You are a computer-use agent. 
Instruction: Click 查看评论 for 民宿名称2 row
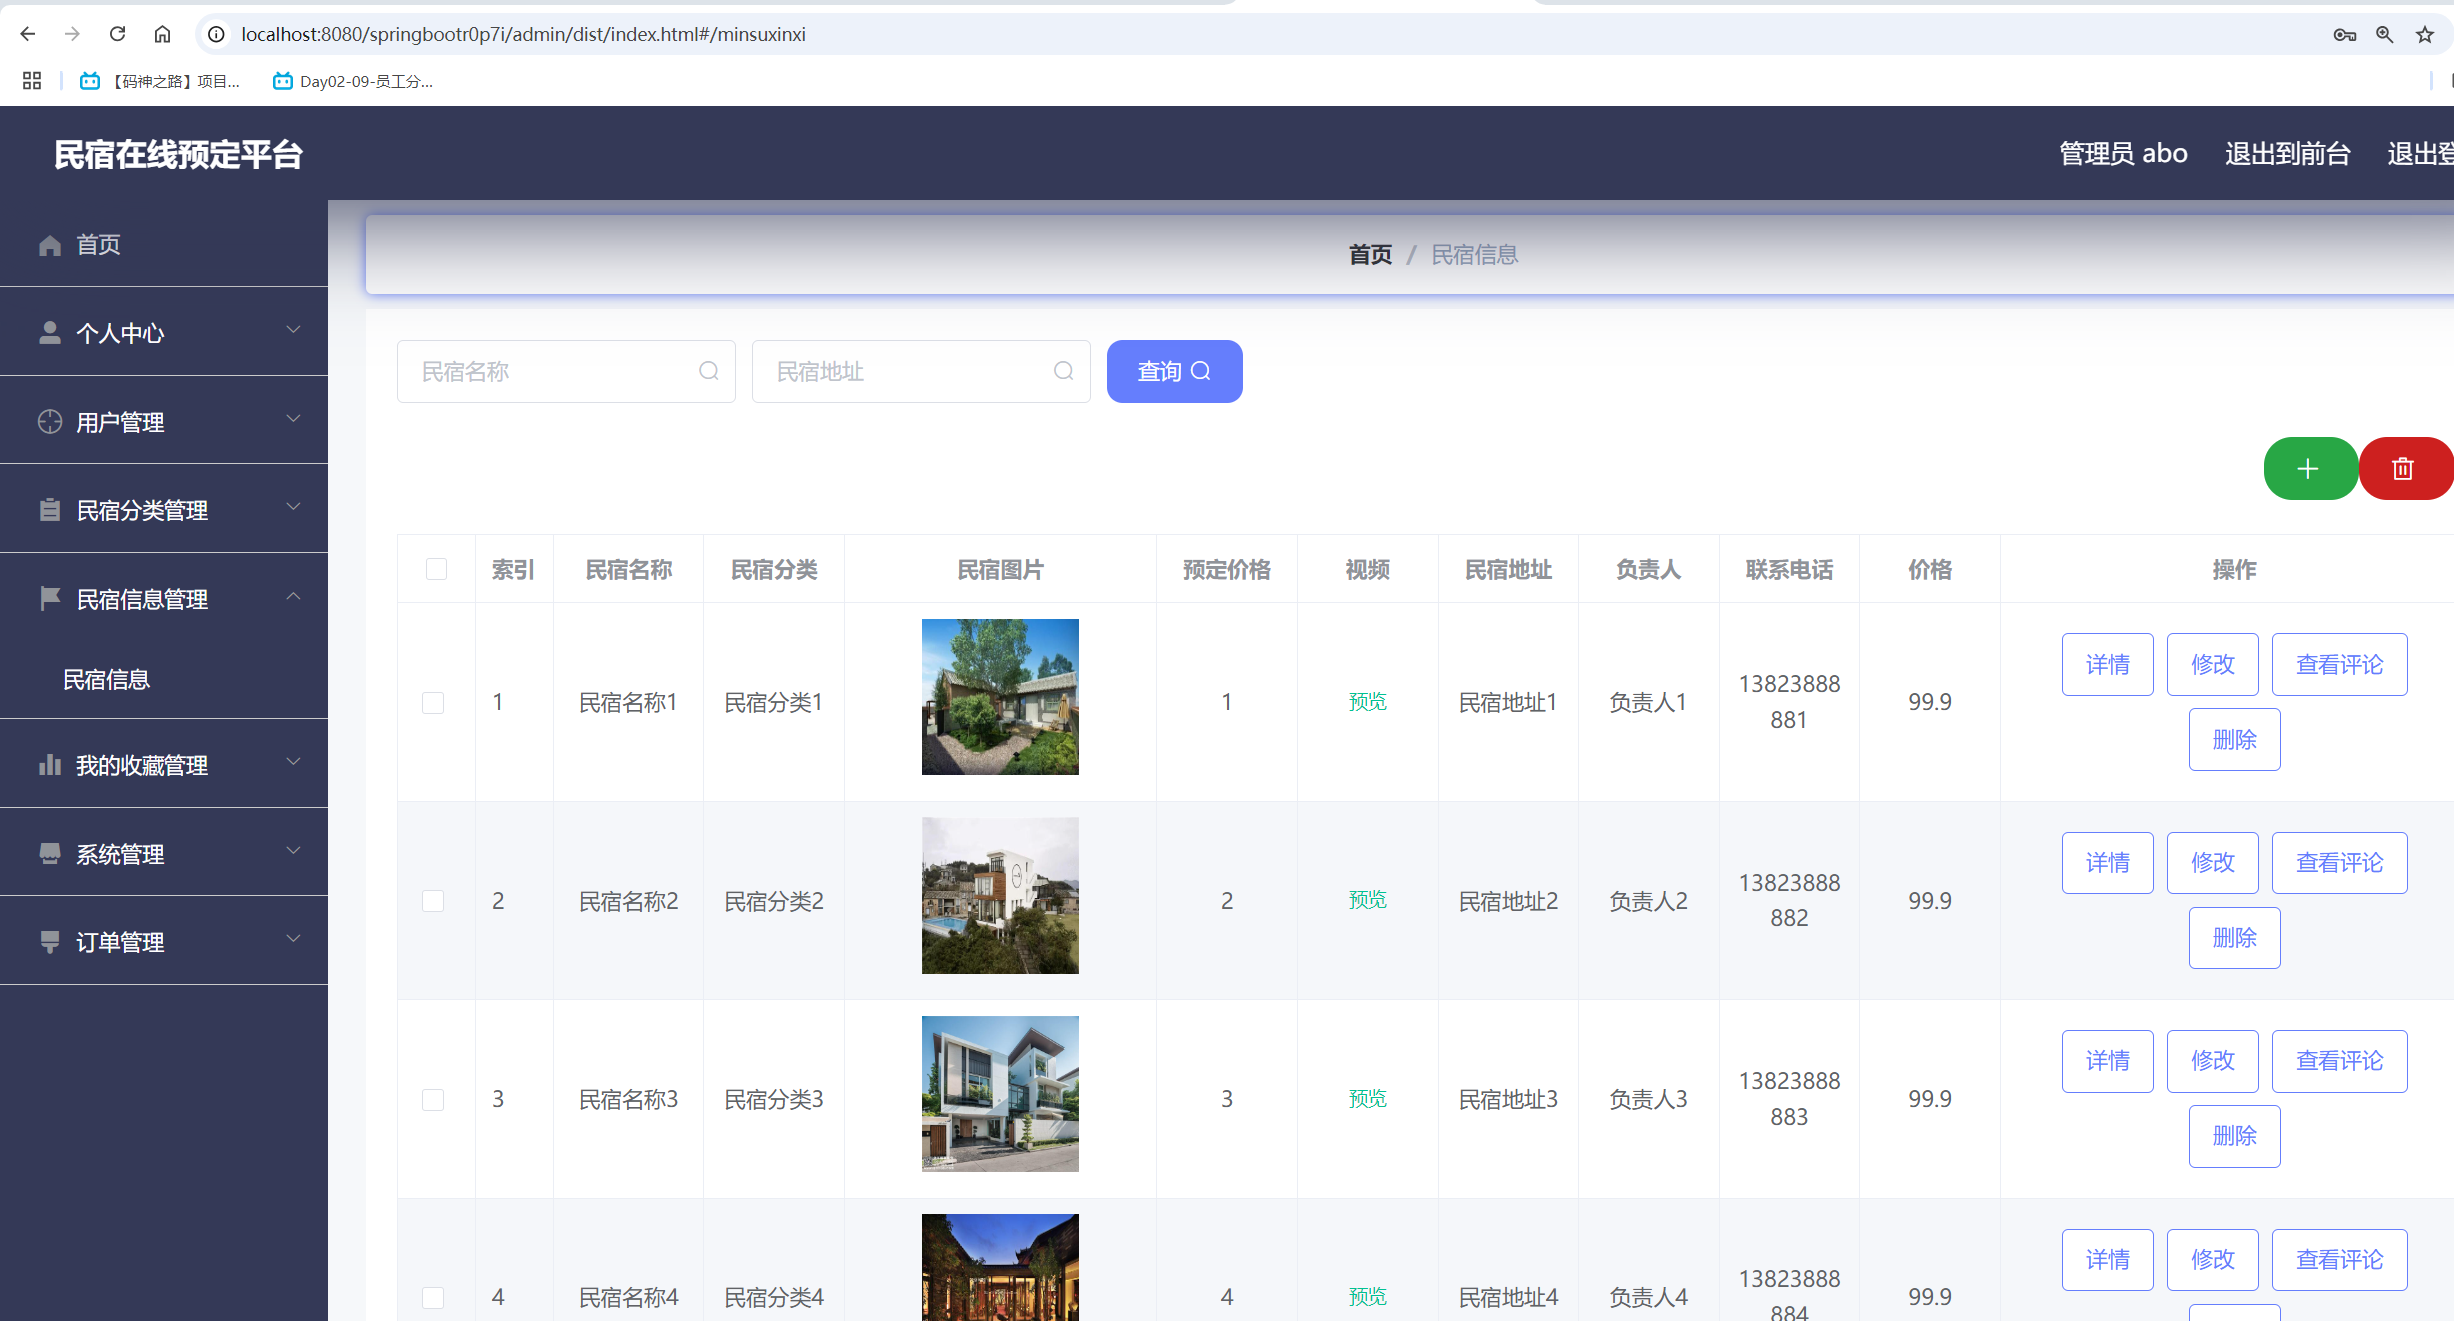[2338, 862]
